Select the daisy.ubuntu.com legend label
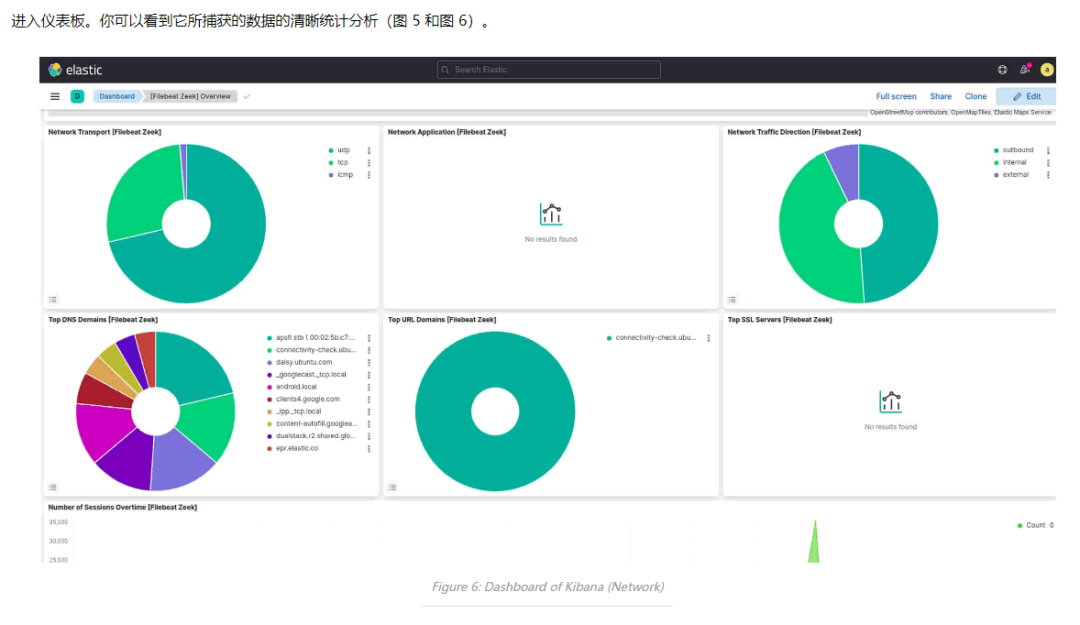 pos(304,362)
